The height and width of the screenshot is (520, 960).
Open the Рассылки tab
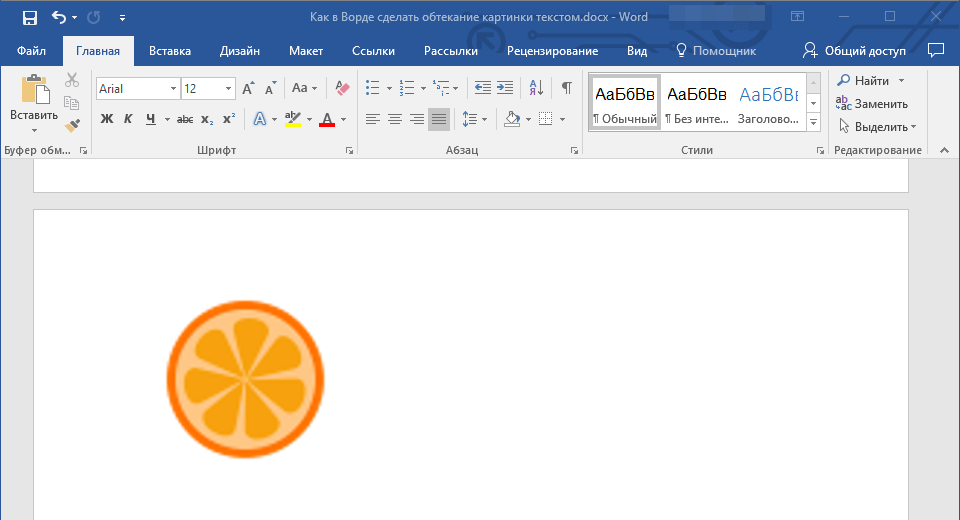[x=451, y=51]
